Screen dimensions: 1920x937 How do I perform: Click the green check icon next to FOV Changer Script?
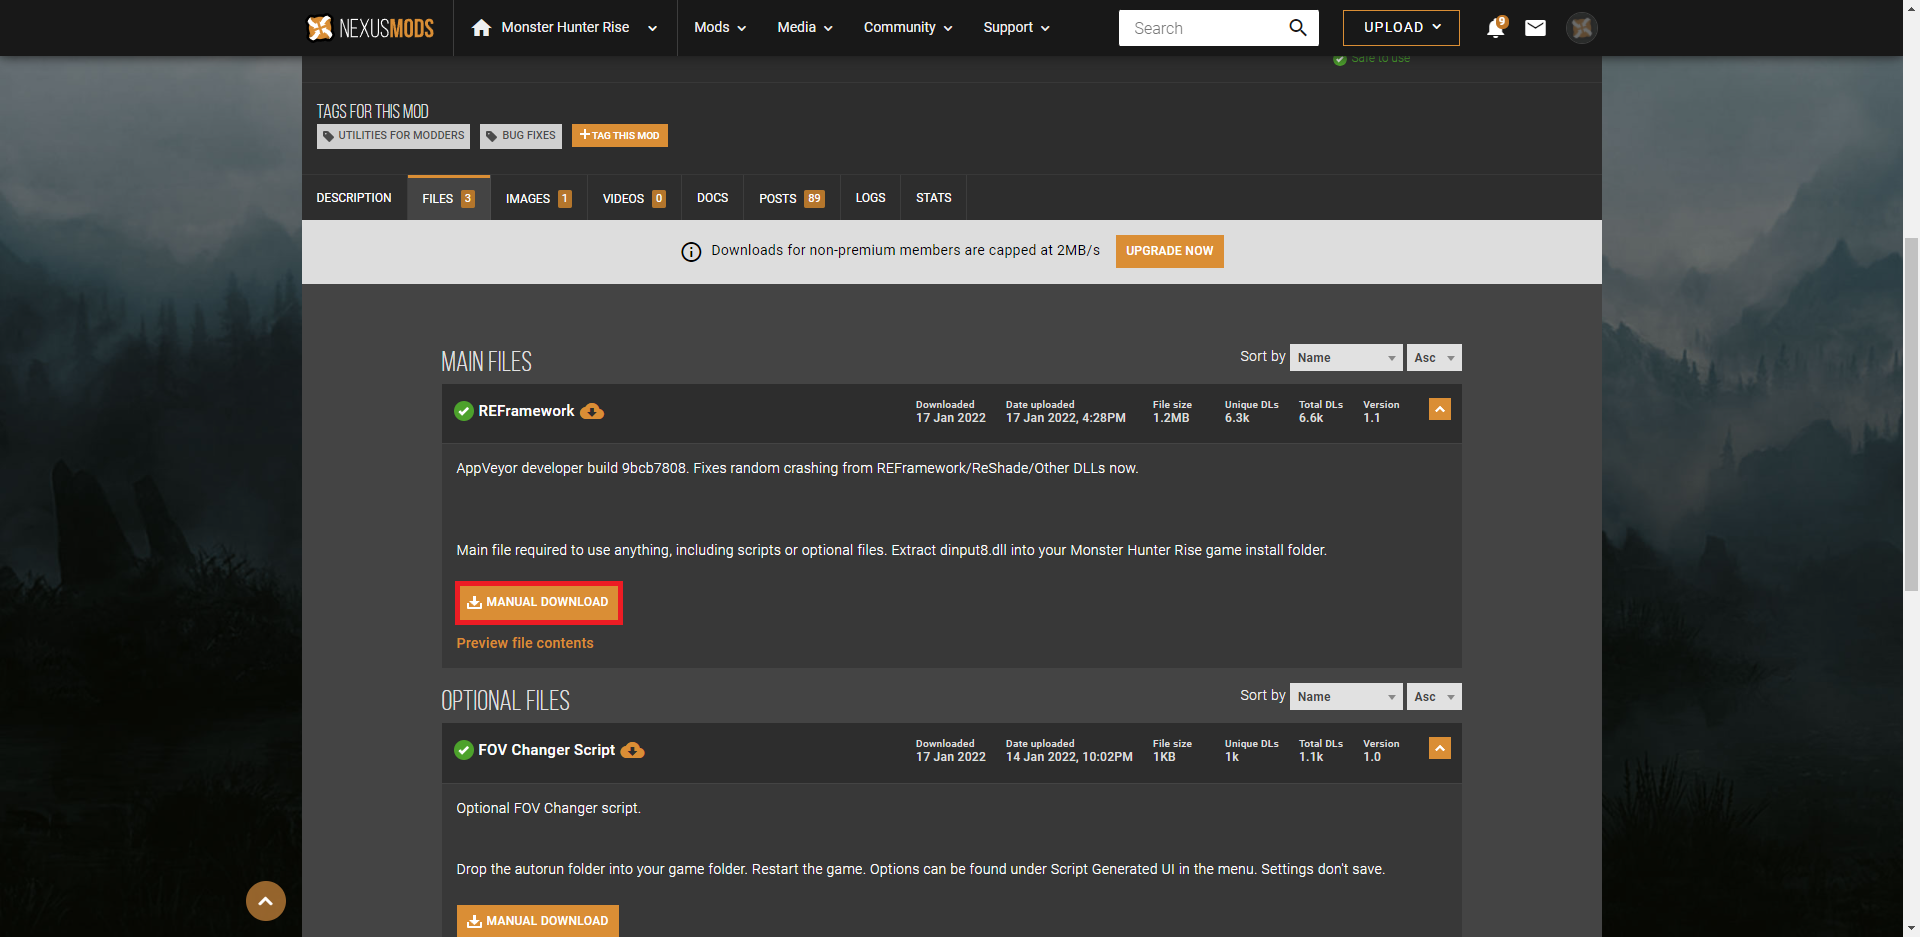pos(464,750)
